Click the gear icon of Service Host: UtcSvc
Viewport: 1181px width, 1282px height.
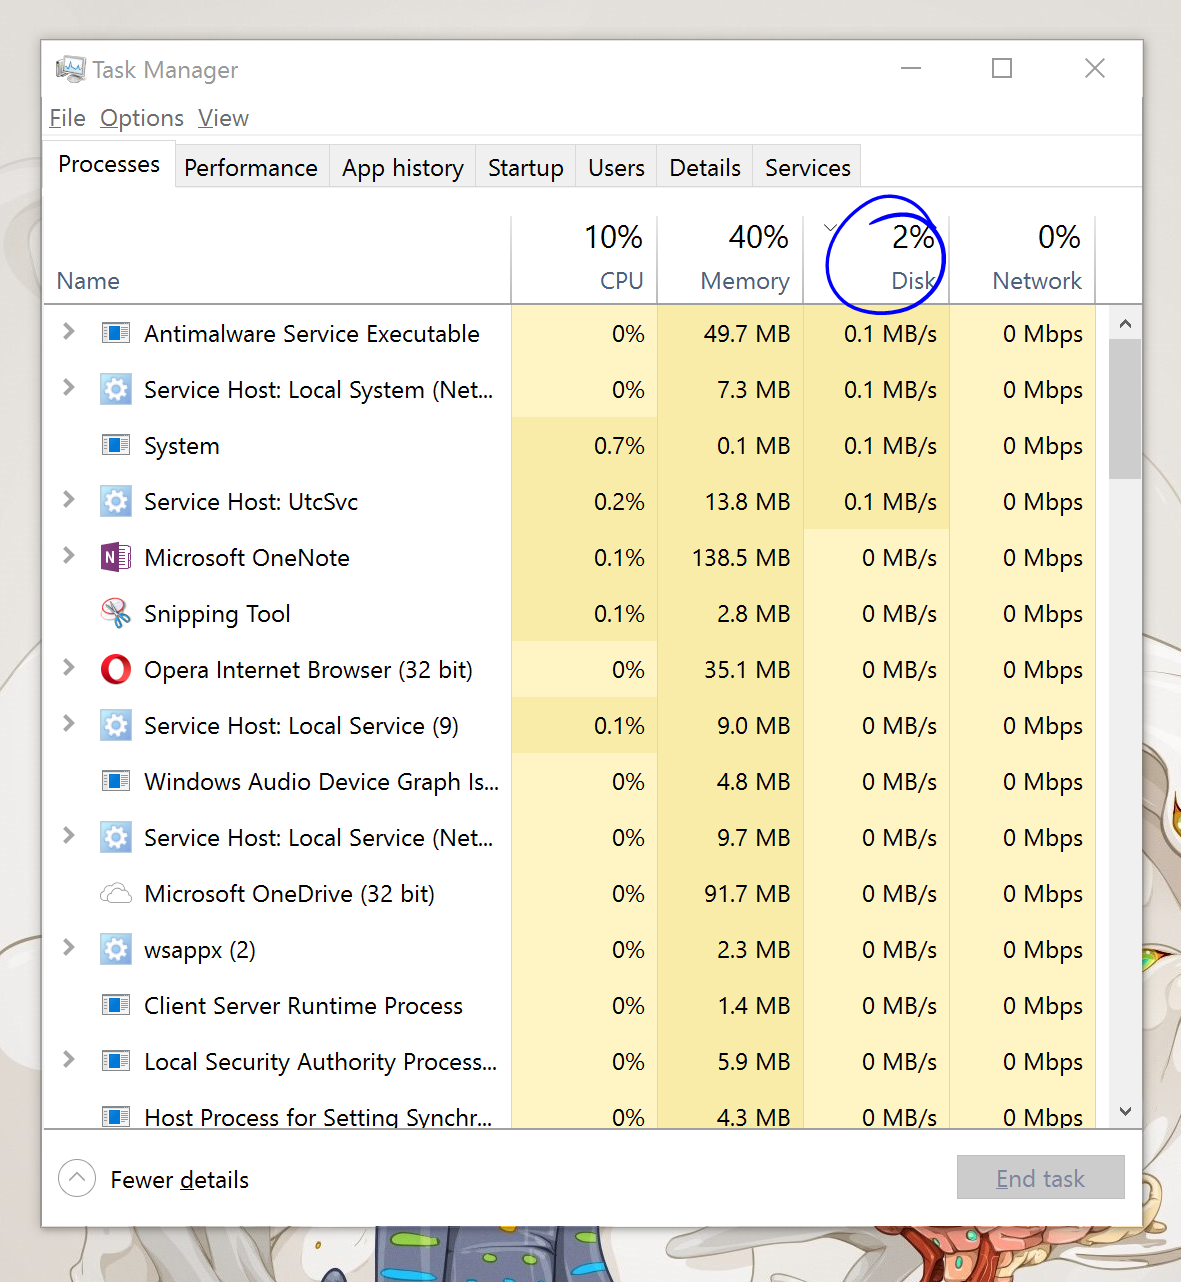pyautogui.click(x=116, y=501)
